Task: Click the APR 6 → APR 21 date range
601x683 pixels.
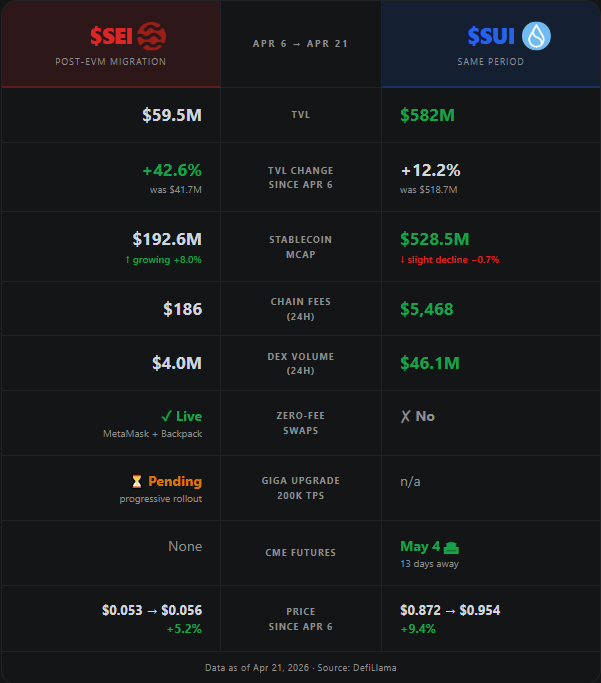Action: (x=300, y=44)
